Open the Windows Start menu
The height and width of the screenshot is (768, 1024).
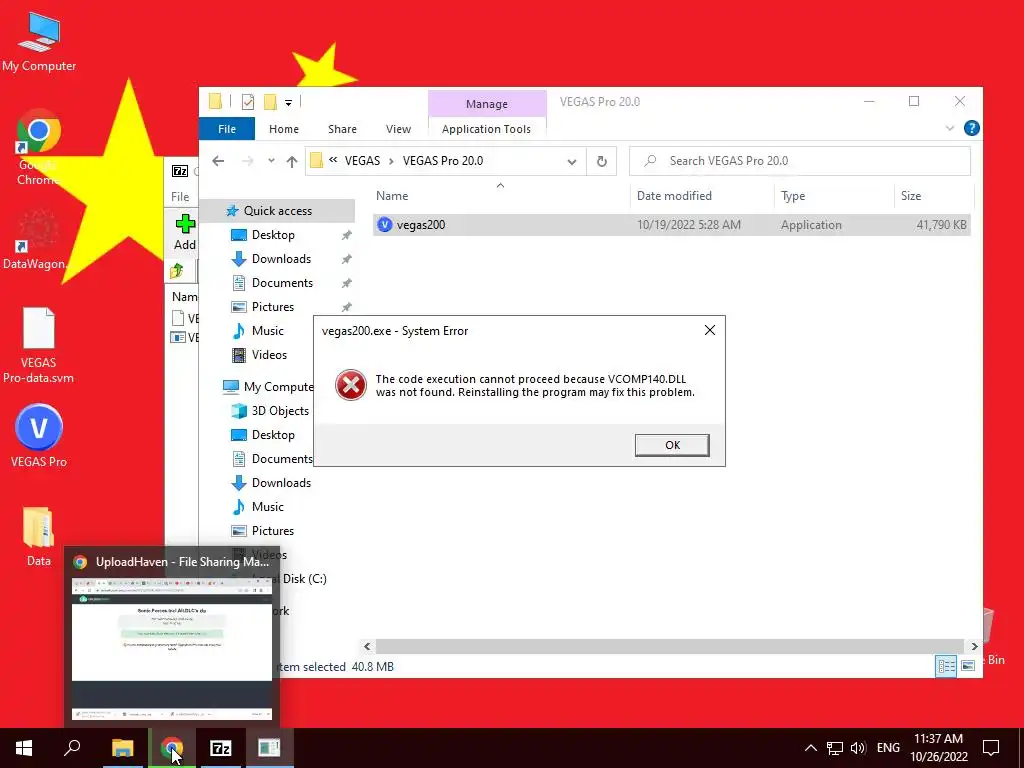point(24,748)
